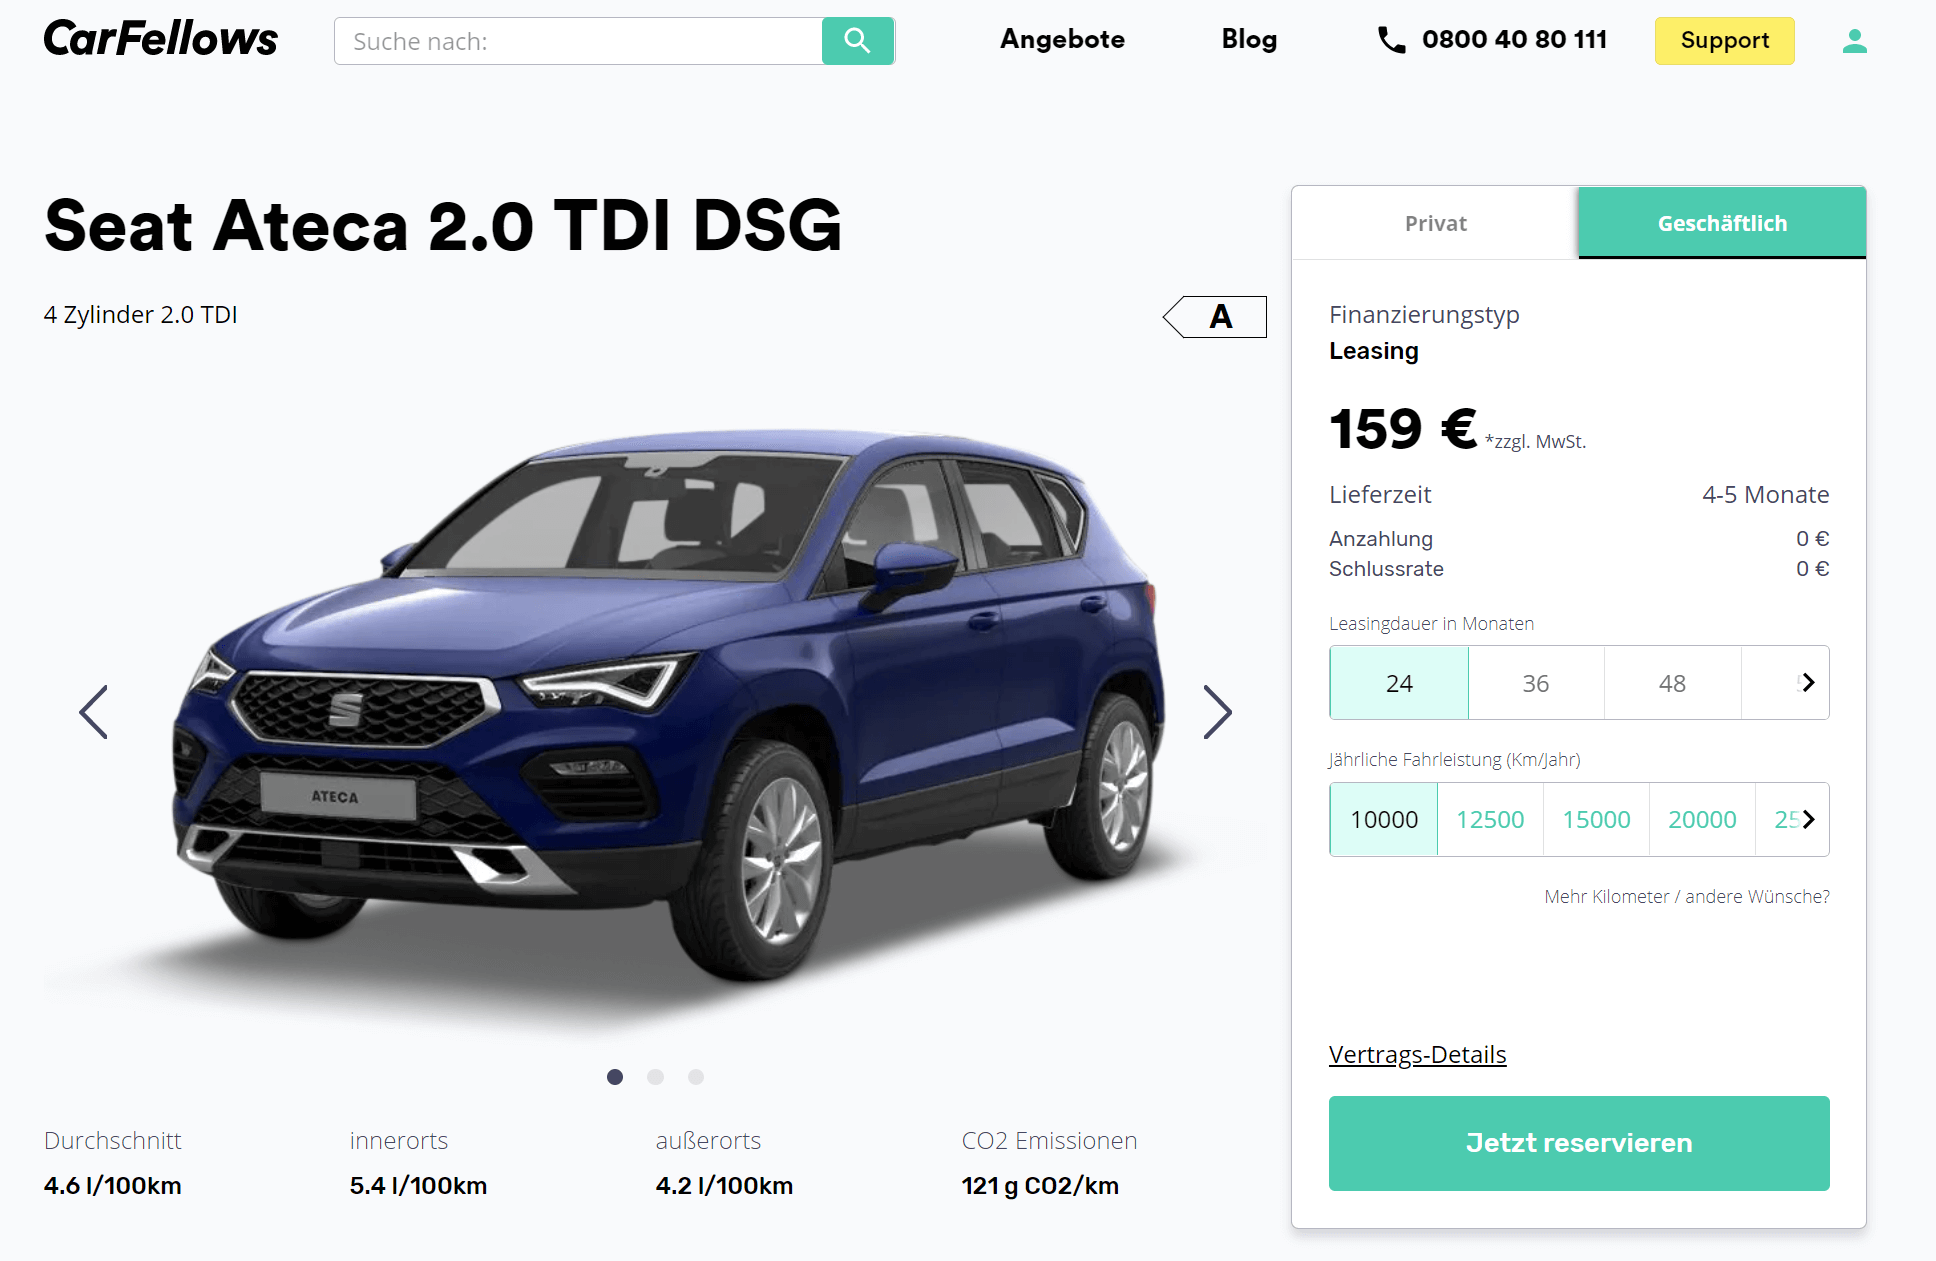1936x1261 pixels.
Task: Select 48 months leasing duration
Action: (1672, 683)
